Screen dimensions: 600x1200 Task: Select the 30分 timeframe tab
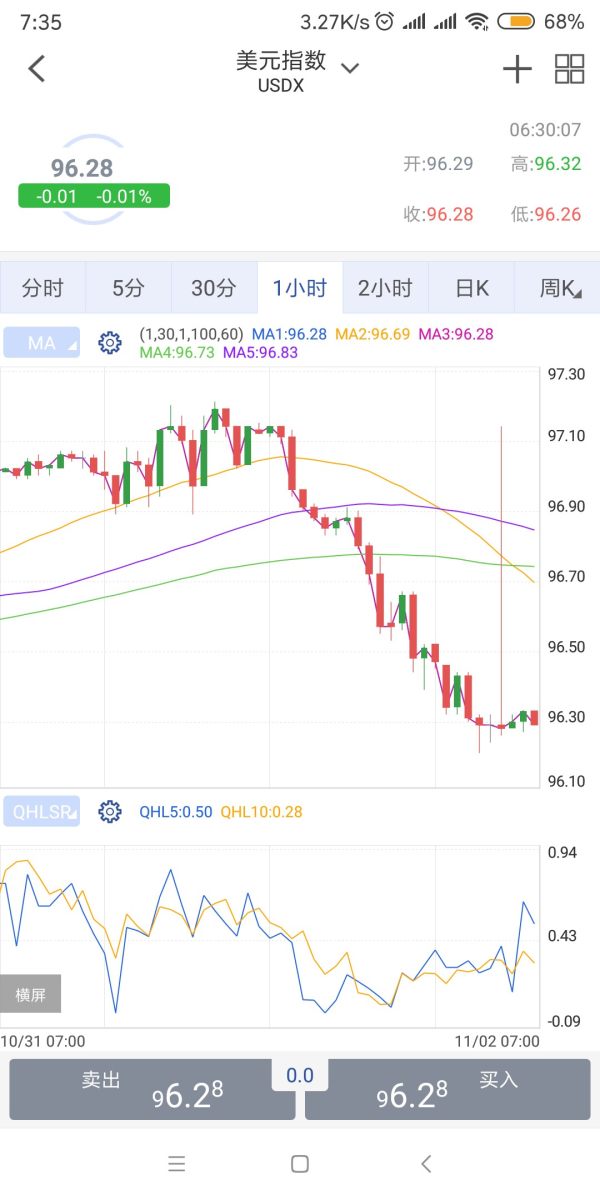[x=214, y=288]
